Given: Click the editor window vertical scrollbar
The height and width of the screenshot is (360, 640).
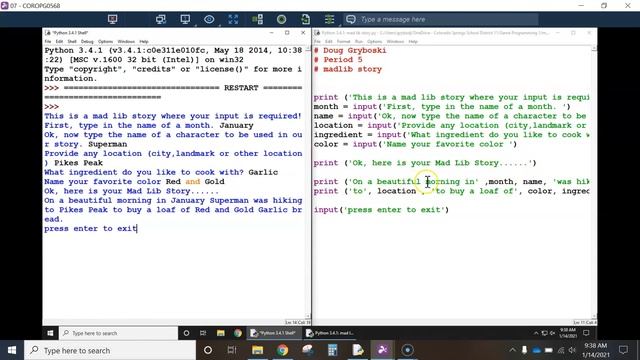Looking at the screenshot, I should click(x=594, y=182).
